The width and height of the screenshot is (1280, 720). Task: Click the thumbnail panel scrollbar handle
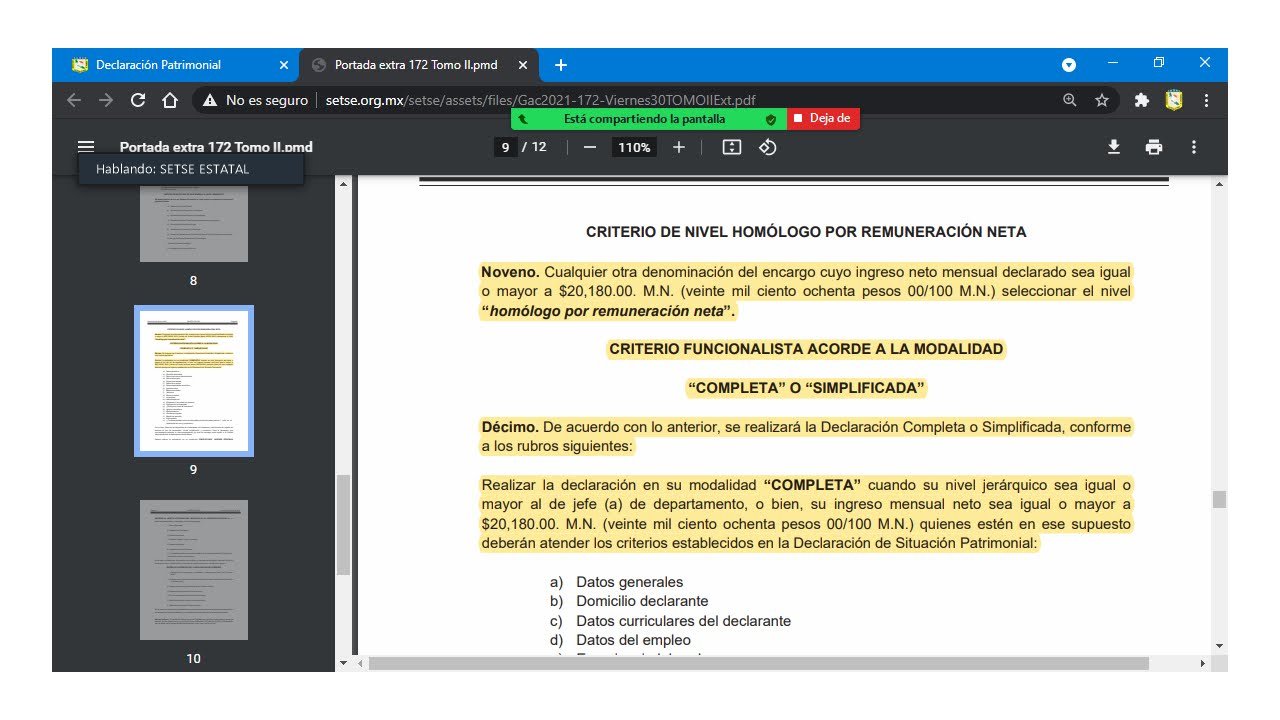click(x=343, y=524)
